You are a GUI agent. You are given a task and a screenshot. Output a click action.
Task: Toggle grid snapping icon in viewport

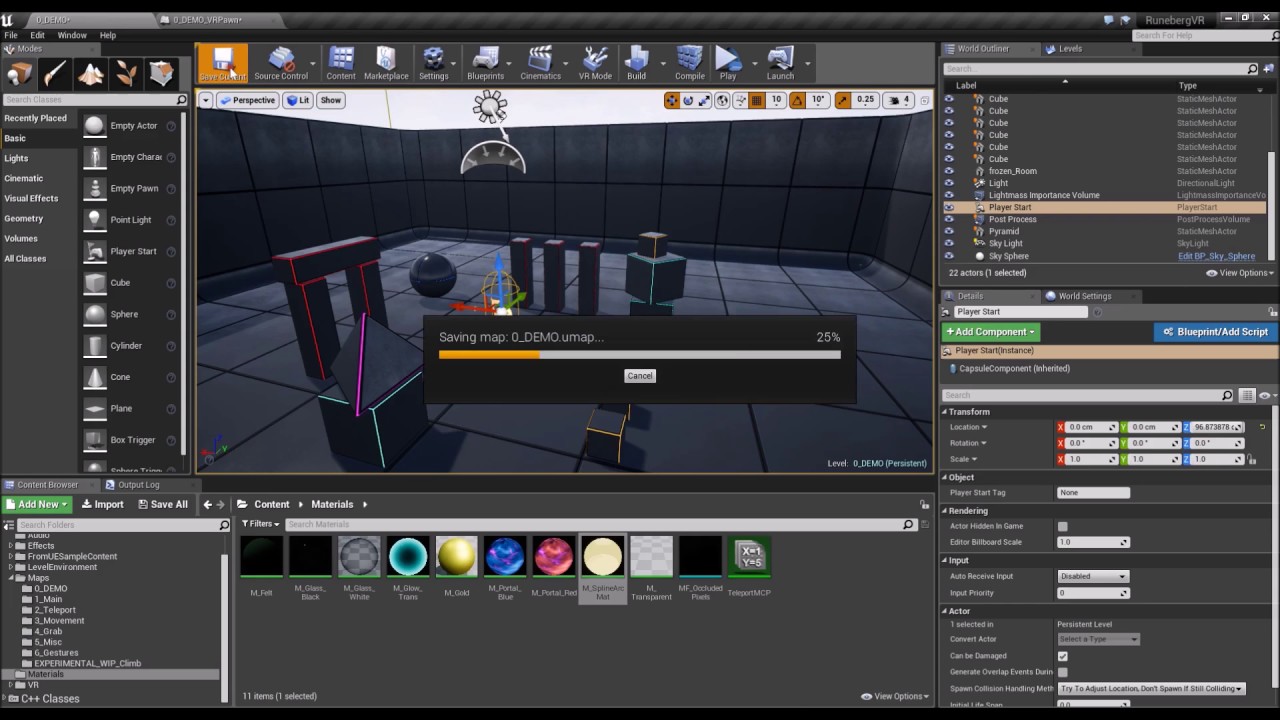[757, 100]
